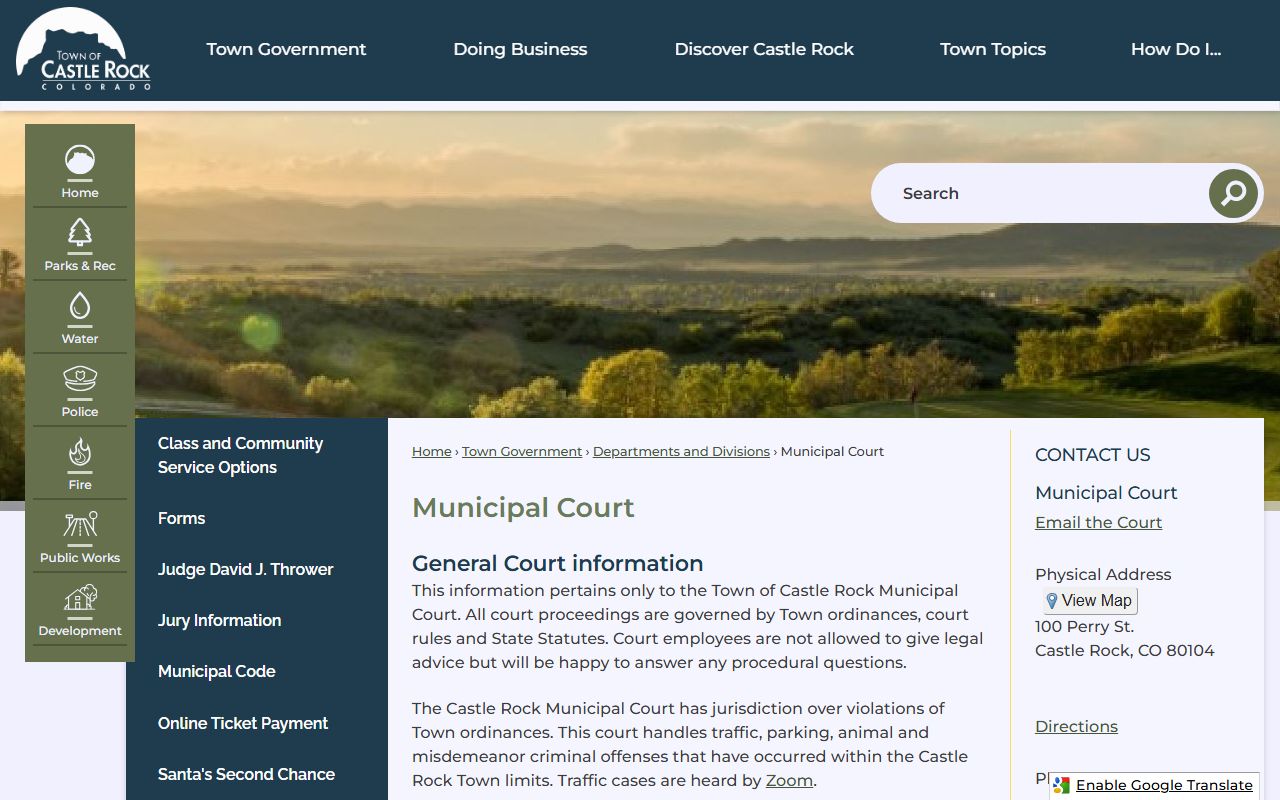Click the Town of Castle Rock logo

click(x=83, y=50)
